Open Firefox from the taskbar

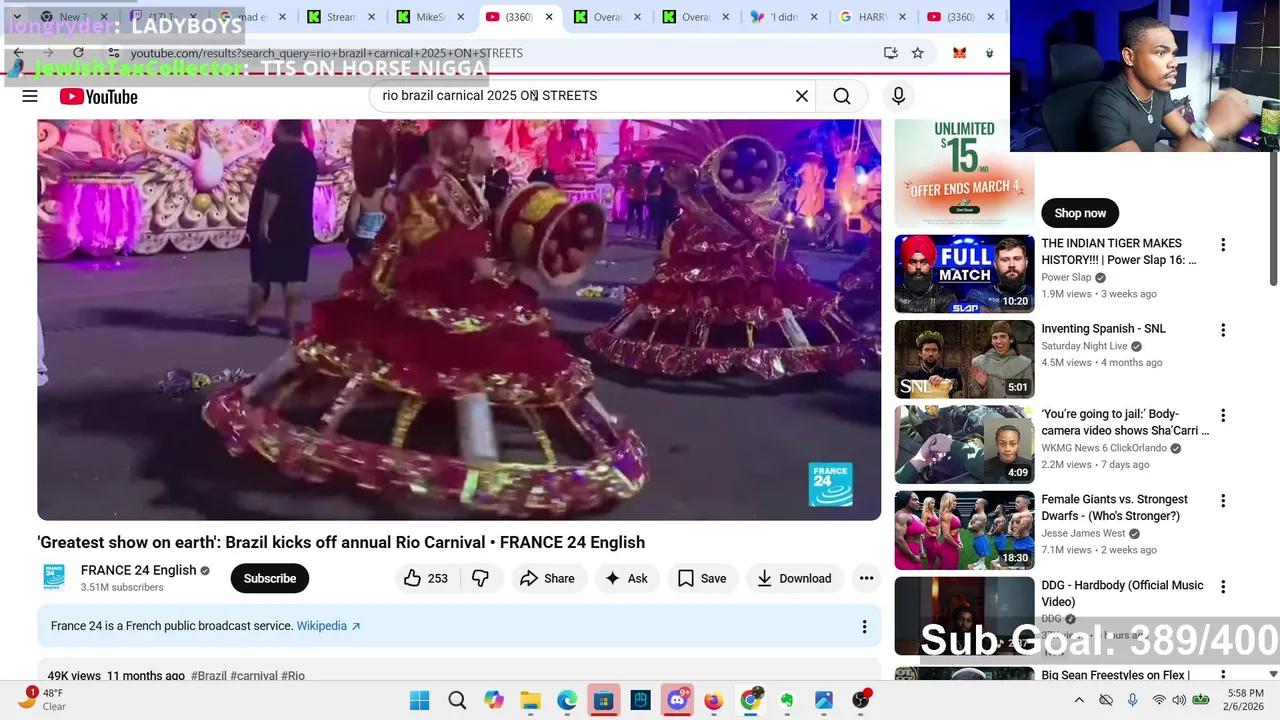coord(713,701)
